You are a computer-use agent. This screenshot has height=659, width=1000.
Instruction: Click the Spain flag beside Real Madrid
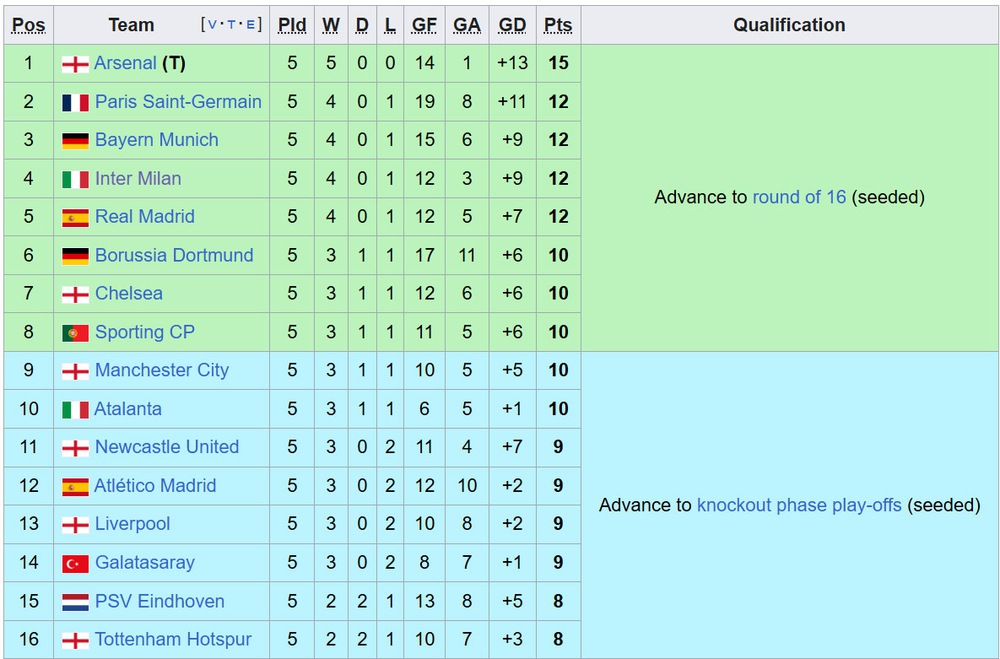click(75, 217)
